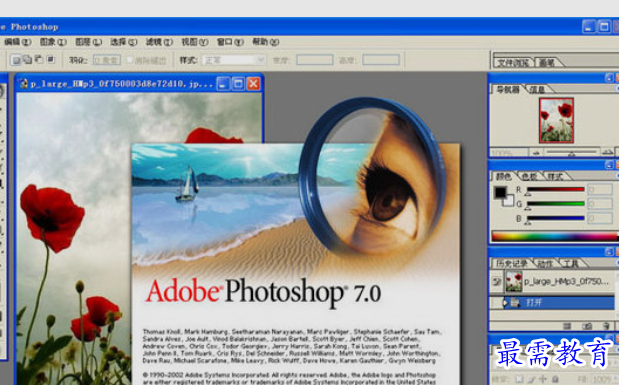Open the 选择(S) menu
Viewport: 619px width, 385px height.
(x=124, y=41)
